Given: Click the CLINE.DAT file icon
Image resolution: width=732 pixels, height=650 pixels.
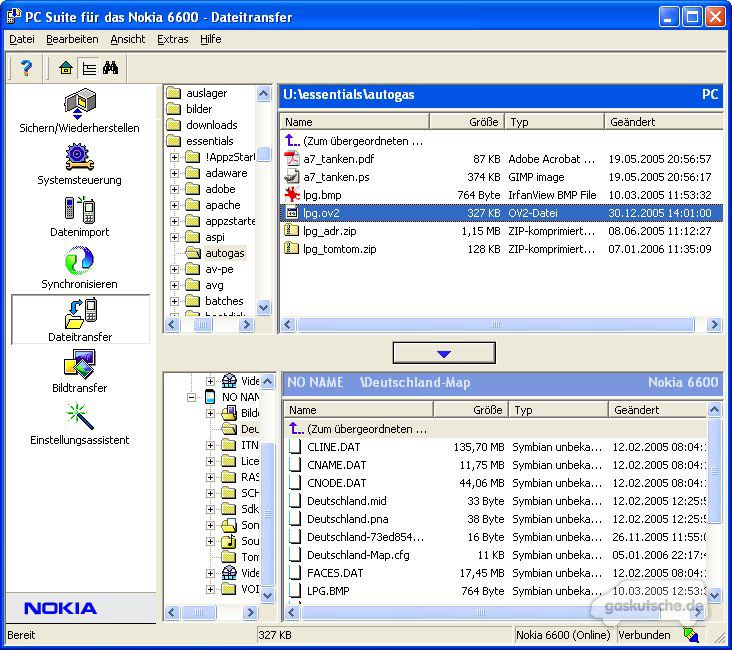Looking at the screenshot, I should [x=295, y=447].
